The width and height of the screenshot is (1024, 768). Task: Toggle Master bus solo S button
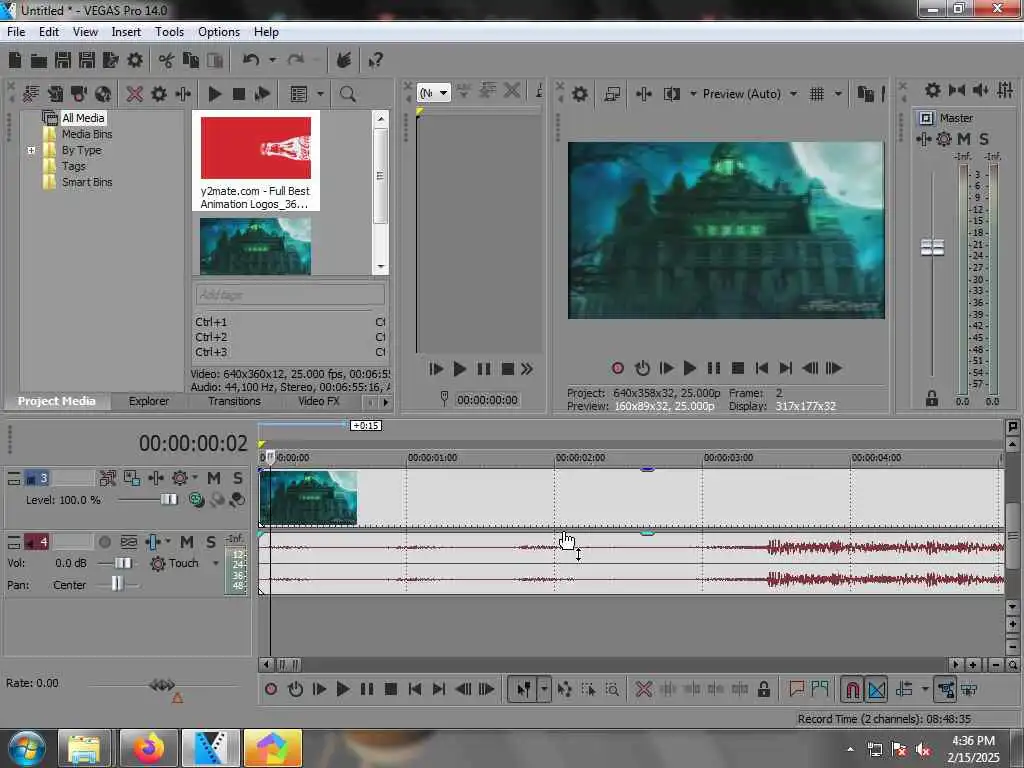point(984,139)
